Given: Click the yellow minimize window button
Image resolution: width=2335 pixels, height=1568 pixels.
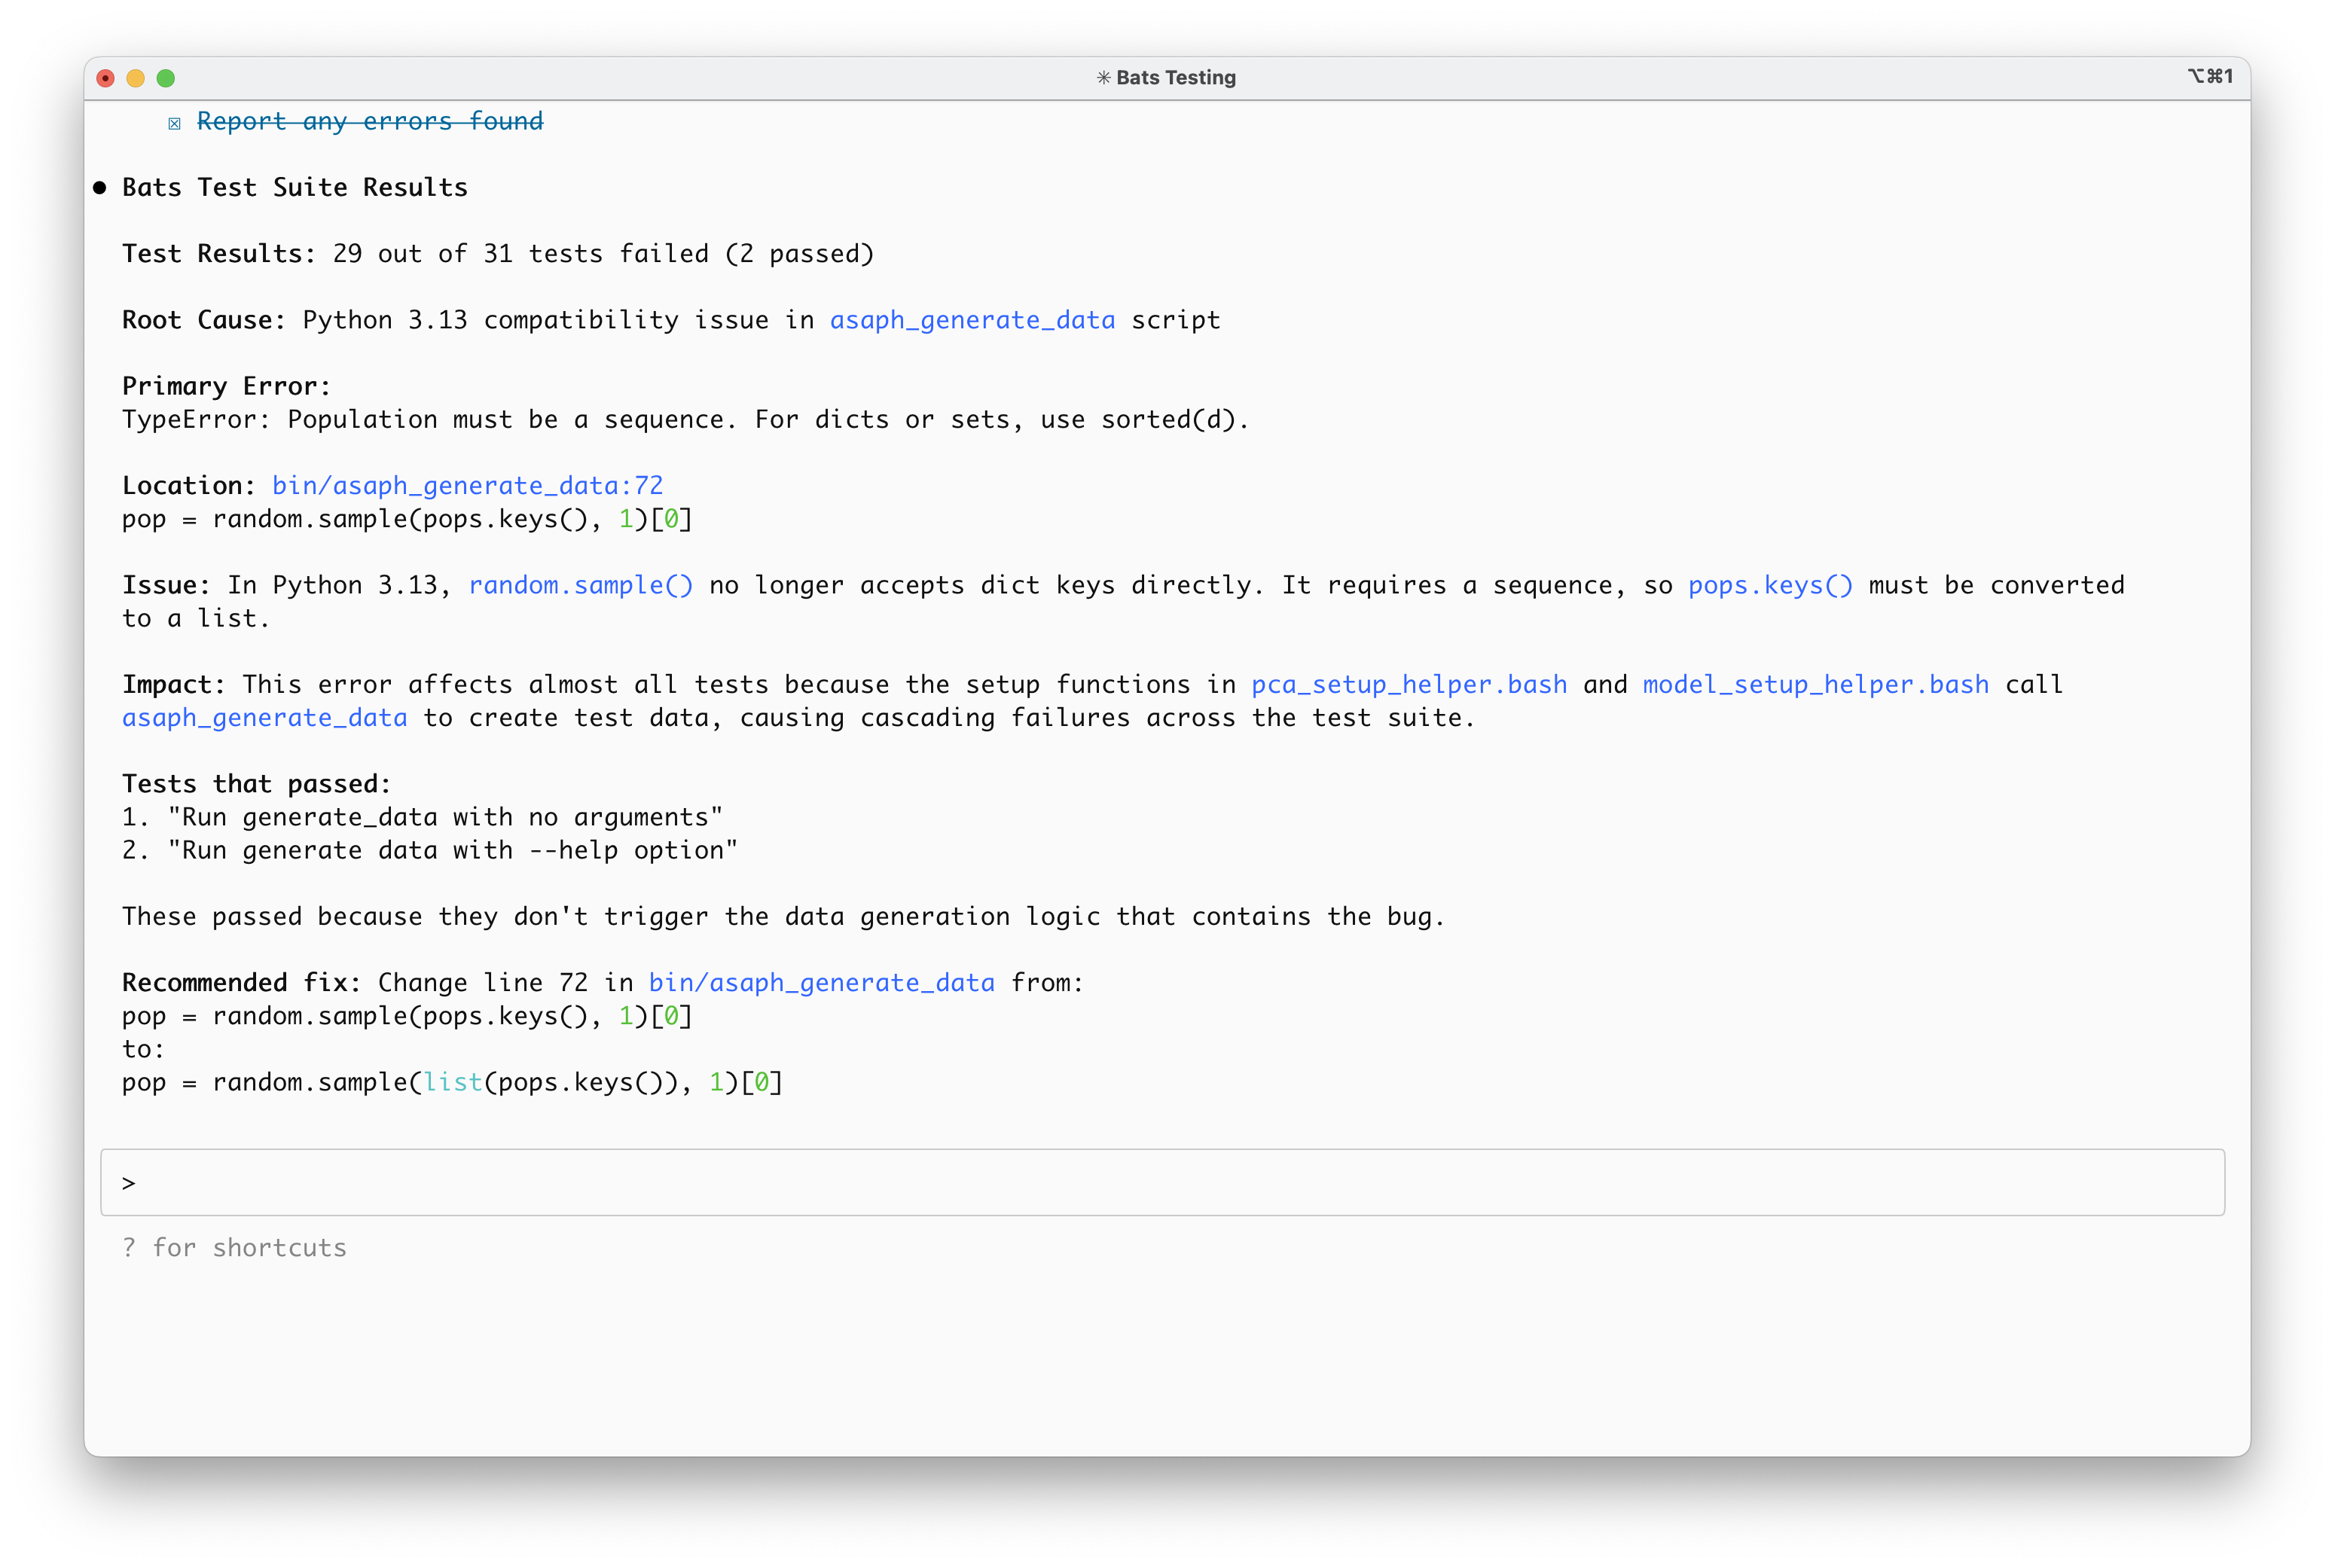Looking at the screenshot, I should point(136,78).
